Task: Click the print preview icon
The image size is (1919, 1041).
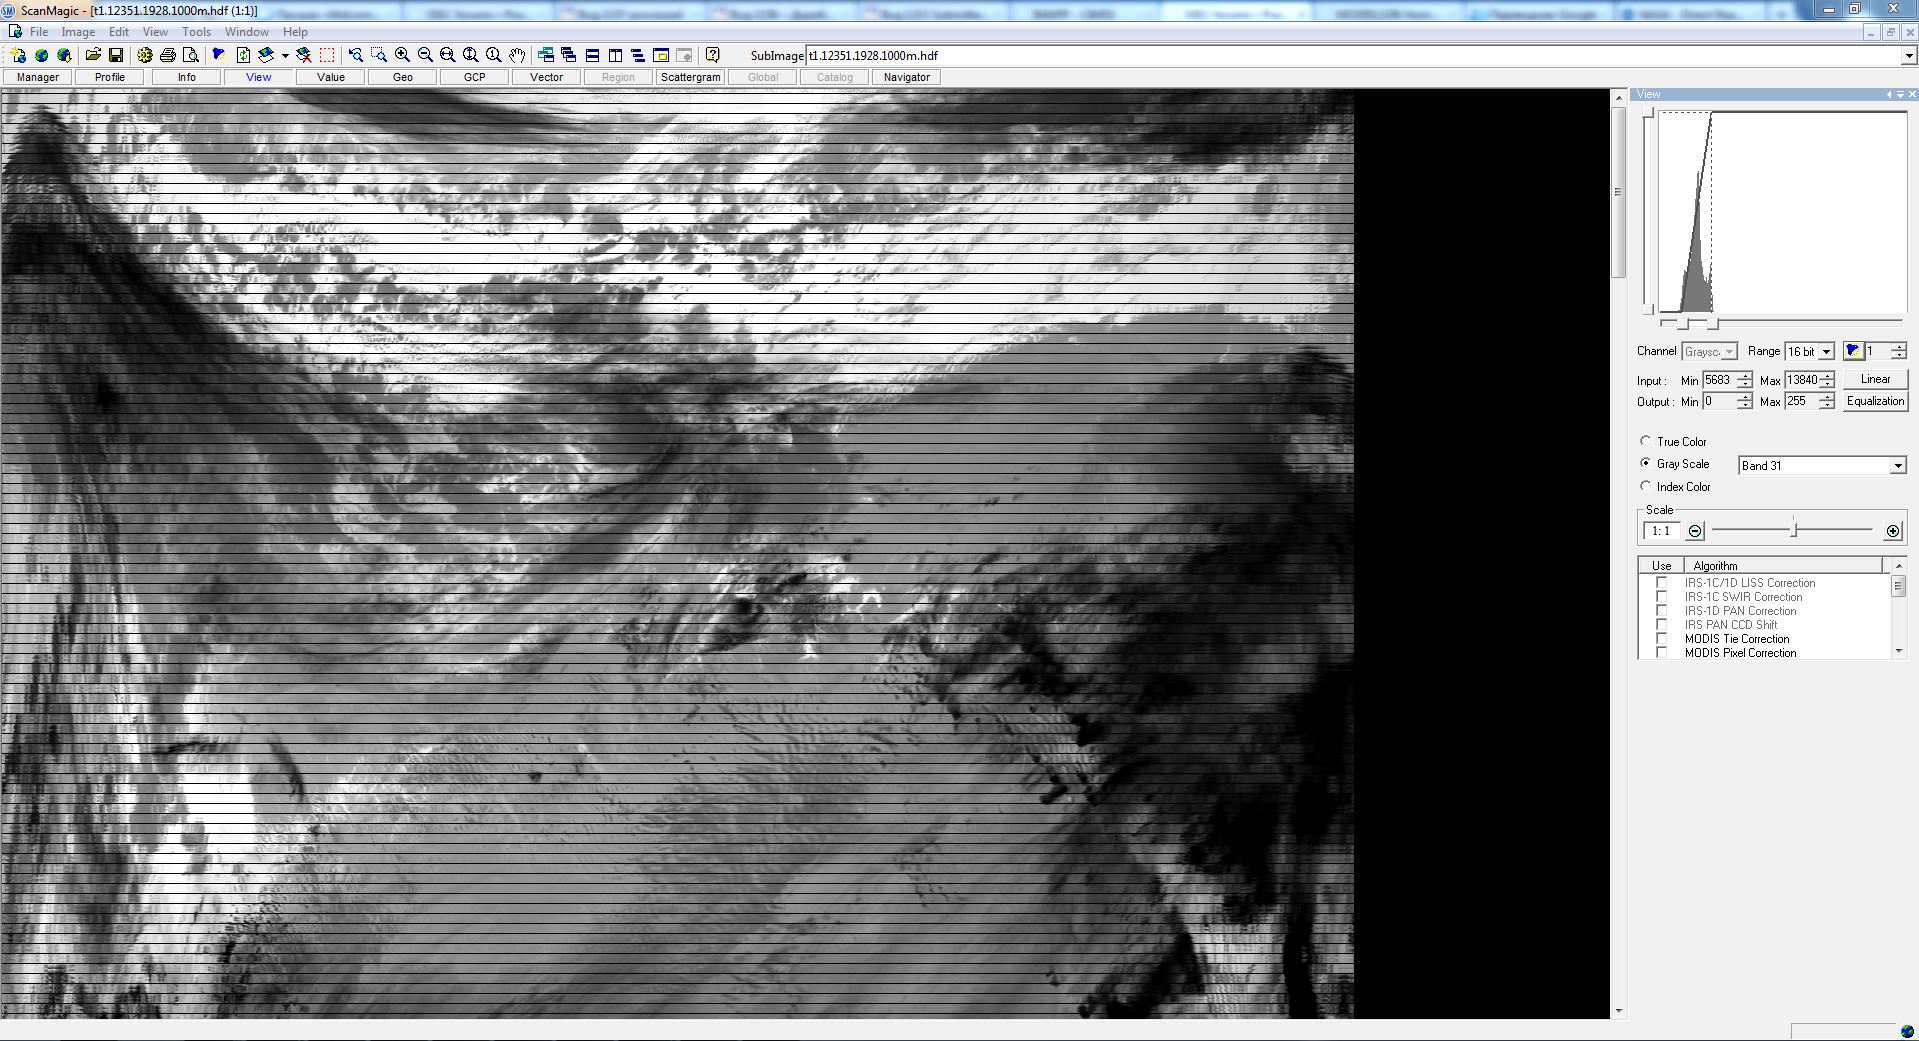Action: click(191, 55)
